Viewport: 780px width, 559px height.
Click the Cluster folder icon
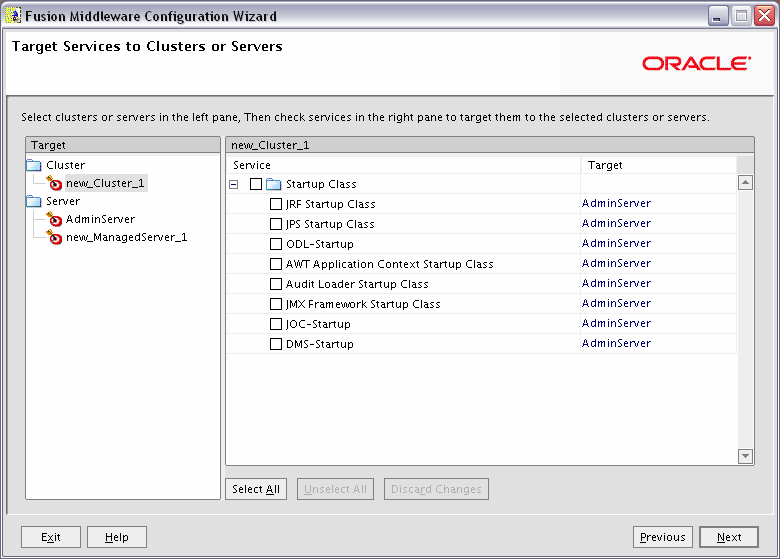(34, 165)
